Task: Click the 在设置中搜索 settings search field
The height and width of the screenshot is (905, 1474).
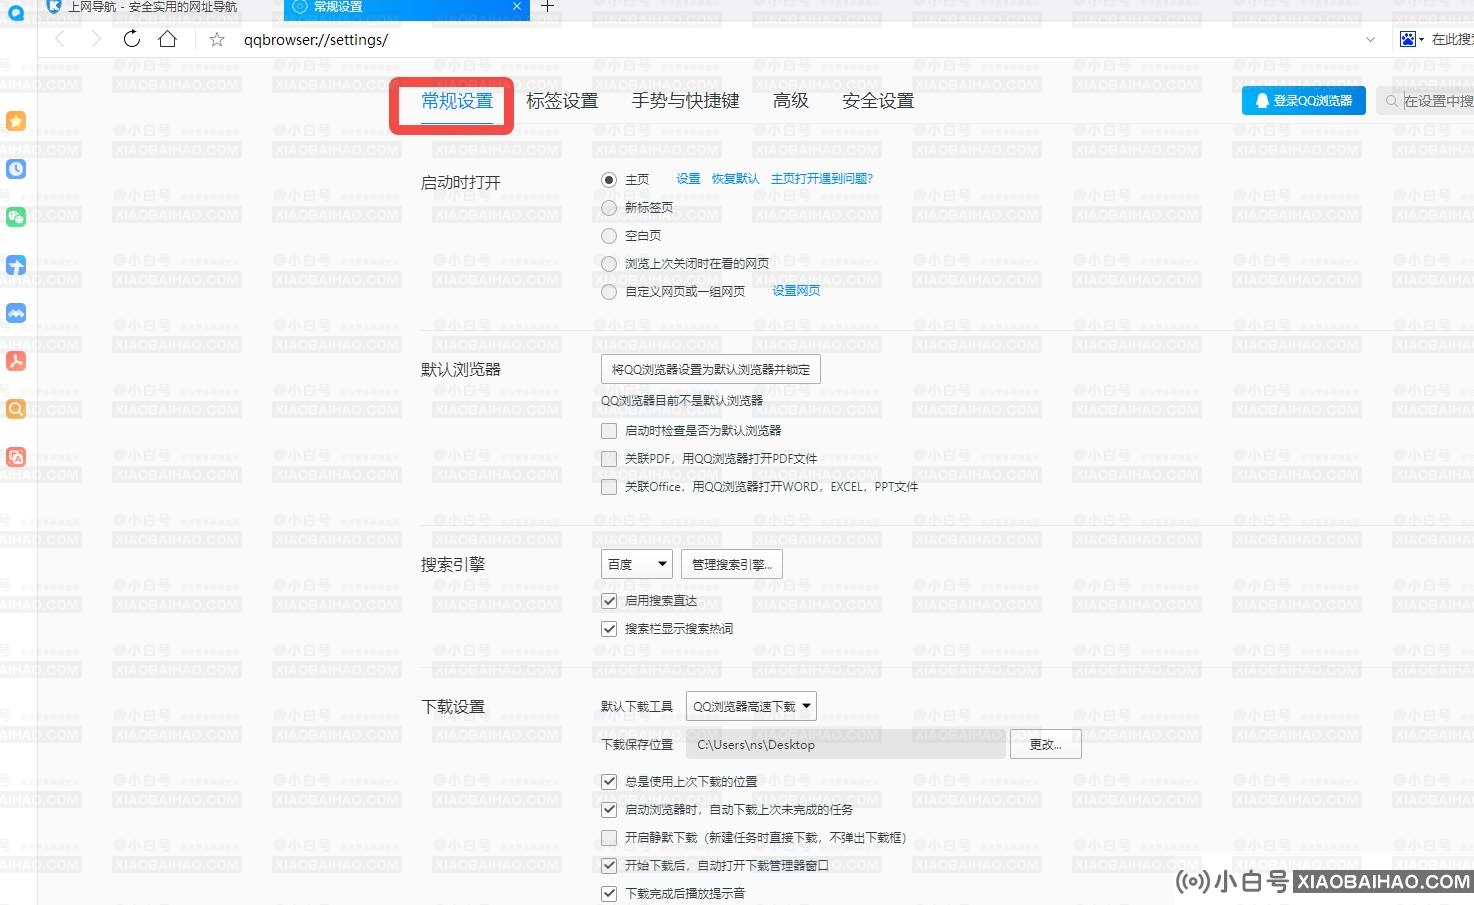Action: (1425, 101)
